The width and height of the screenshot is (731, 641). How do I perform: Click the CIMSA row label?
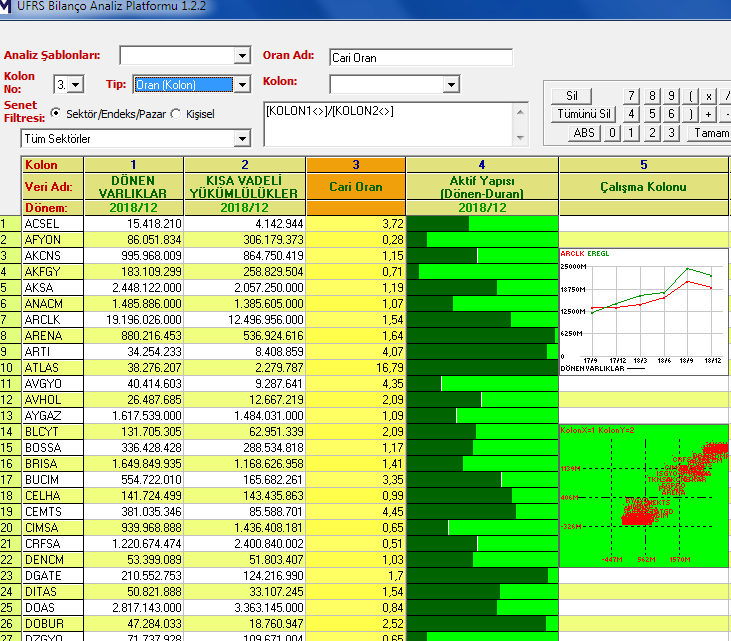[53, 528]
